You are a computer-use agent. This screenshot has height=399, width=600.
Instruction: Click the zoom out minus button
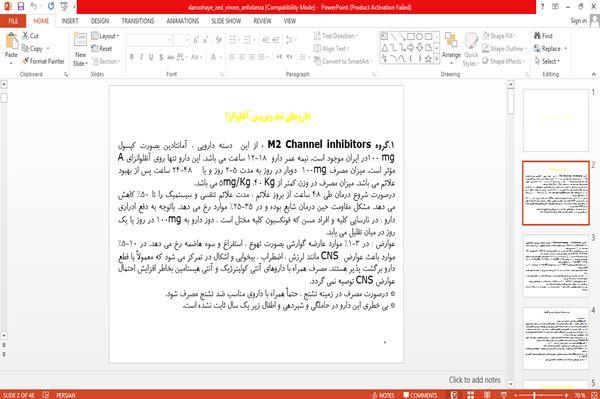[515, 395]
